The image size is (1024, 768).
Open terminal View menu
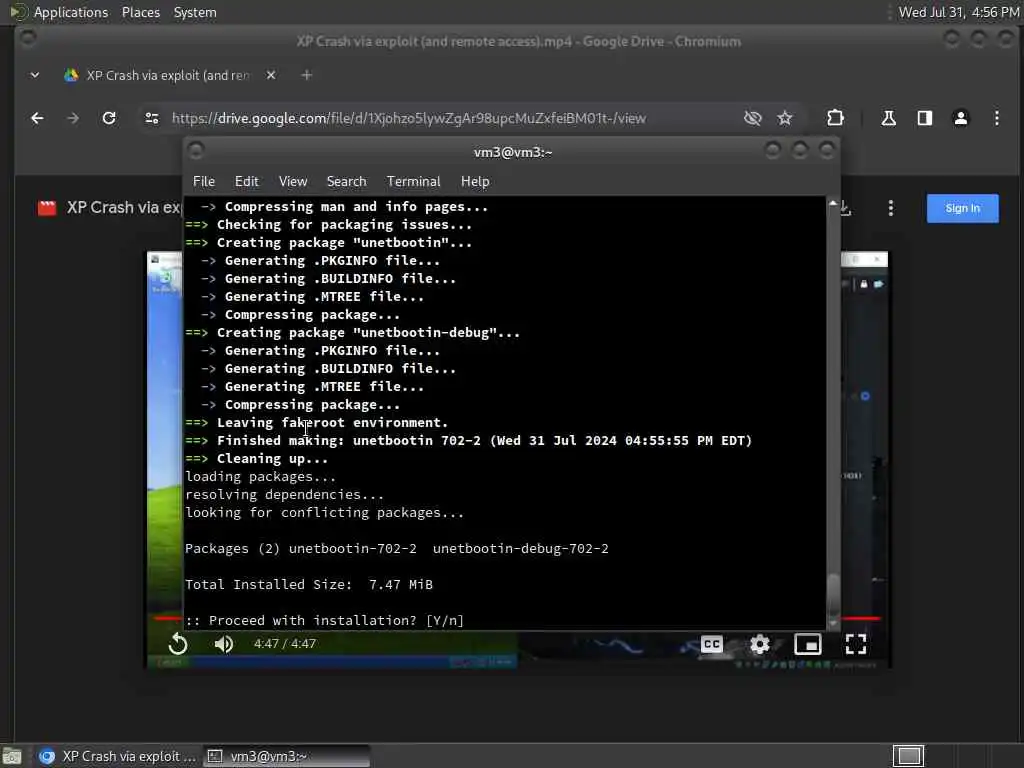293,182
